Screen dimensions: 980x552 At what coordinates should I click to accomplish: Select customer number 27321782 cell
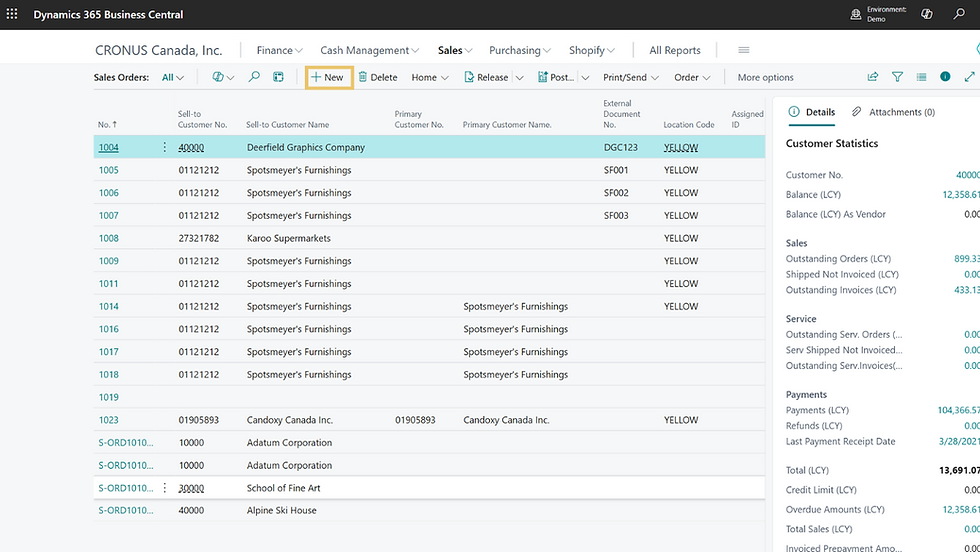coord(199,238)
